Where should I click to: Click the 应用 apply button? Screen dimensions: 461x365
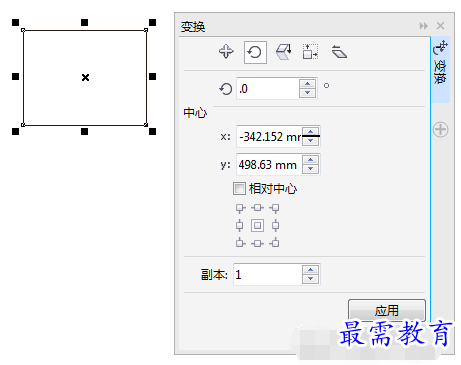pos(387,310)
